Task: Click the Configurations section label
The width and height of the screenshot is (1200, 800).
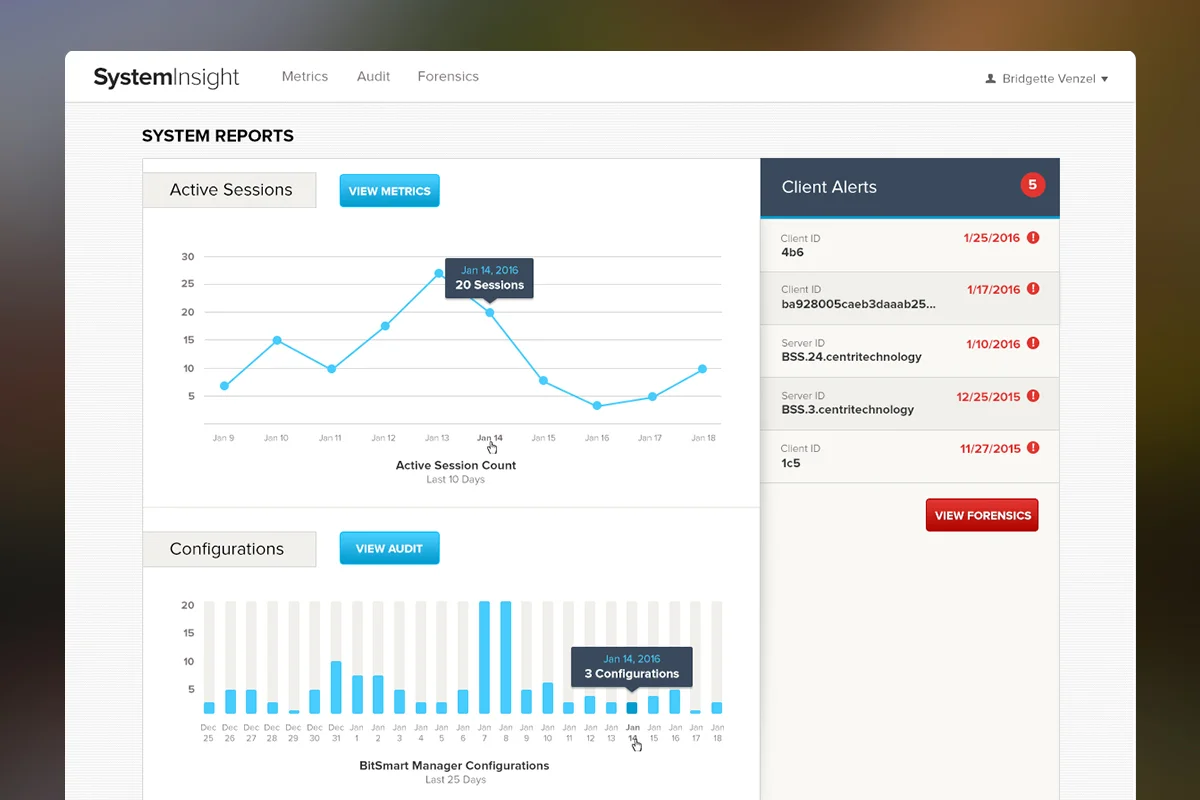Action: pyautogui.click(x=230, y=549)
